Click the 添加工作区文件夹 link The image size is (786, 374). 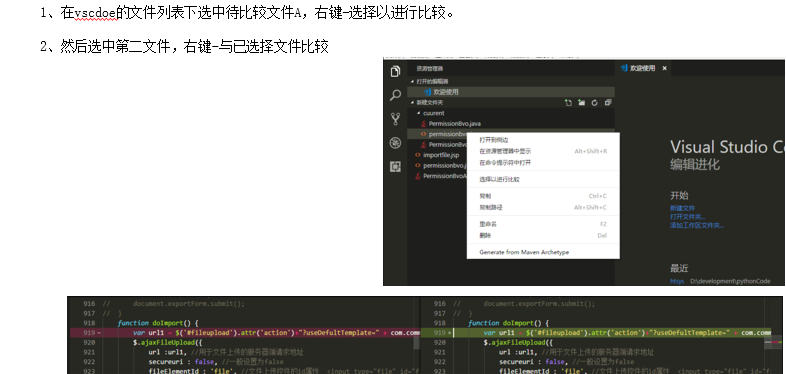coord(697,226)
